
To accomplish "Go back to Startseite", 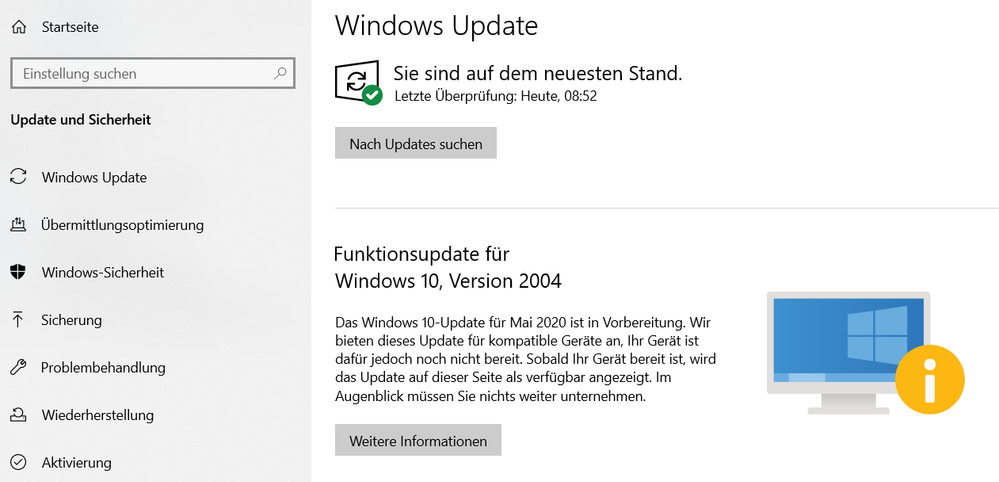I will point(70,27).
